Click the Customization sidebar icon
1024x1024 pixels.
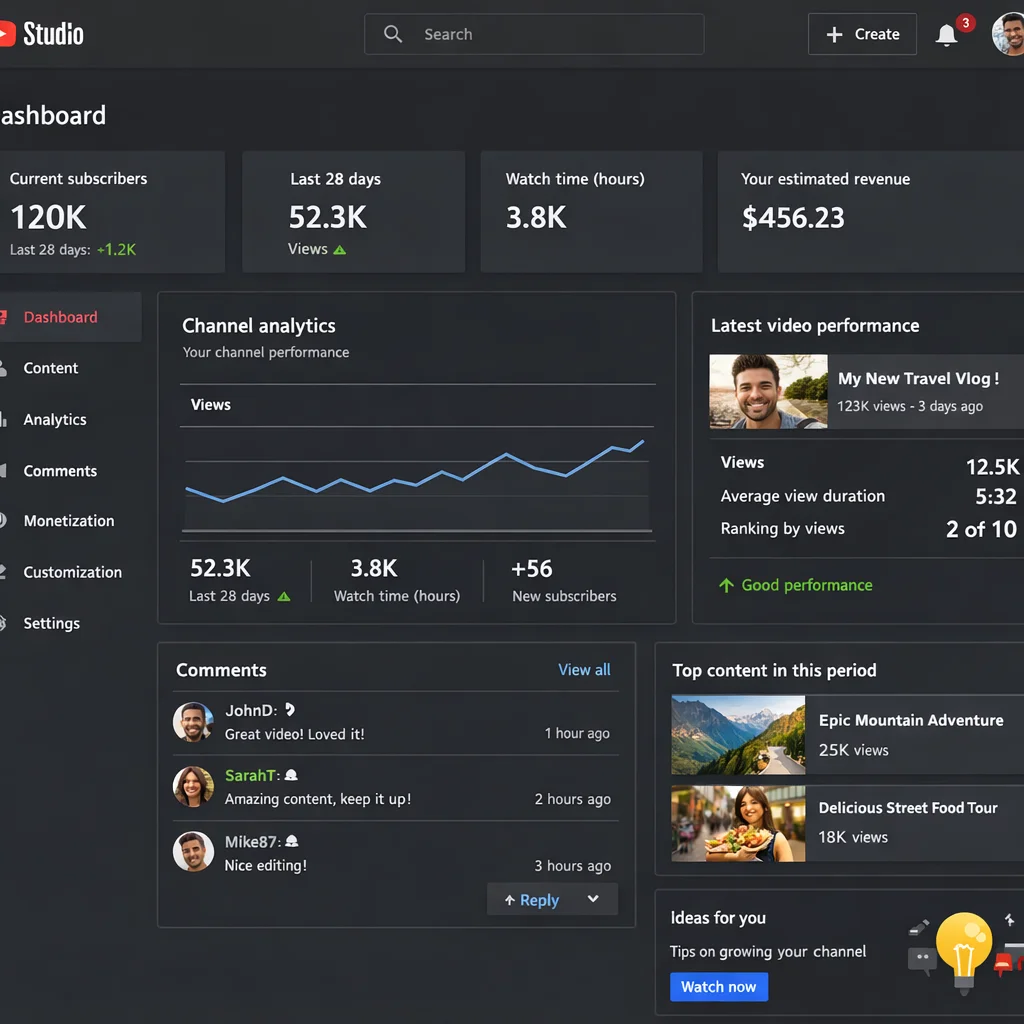point(4,572)
